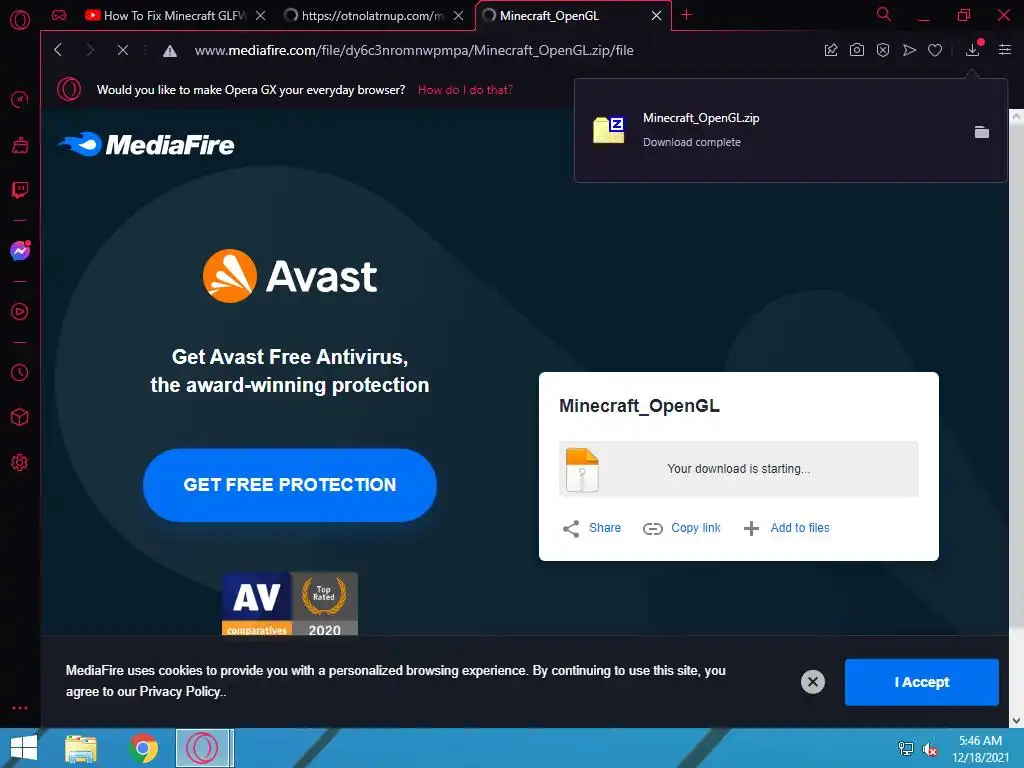The width and height of the screenshot is (1024, 768).
Task: Add page to bookmarks heart icon
Action: pyautogui.click(x=935, y=50)
